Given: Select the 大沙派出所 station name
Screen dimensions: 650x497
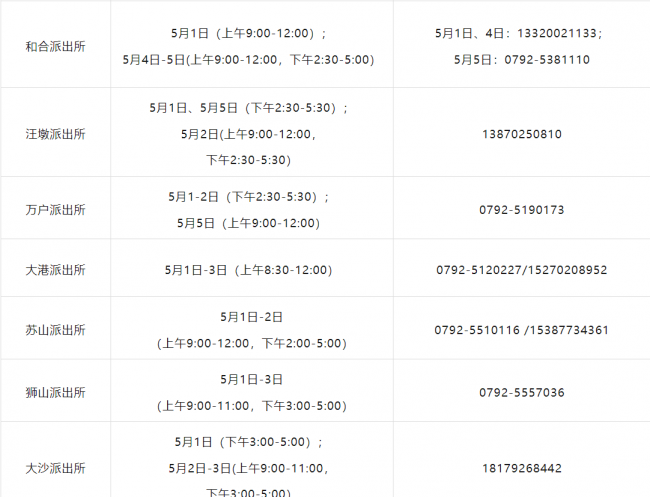Looking at the screenshot, I should pos(56,468).
